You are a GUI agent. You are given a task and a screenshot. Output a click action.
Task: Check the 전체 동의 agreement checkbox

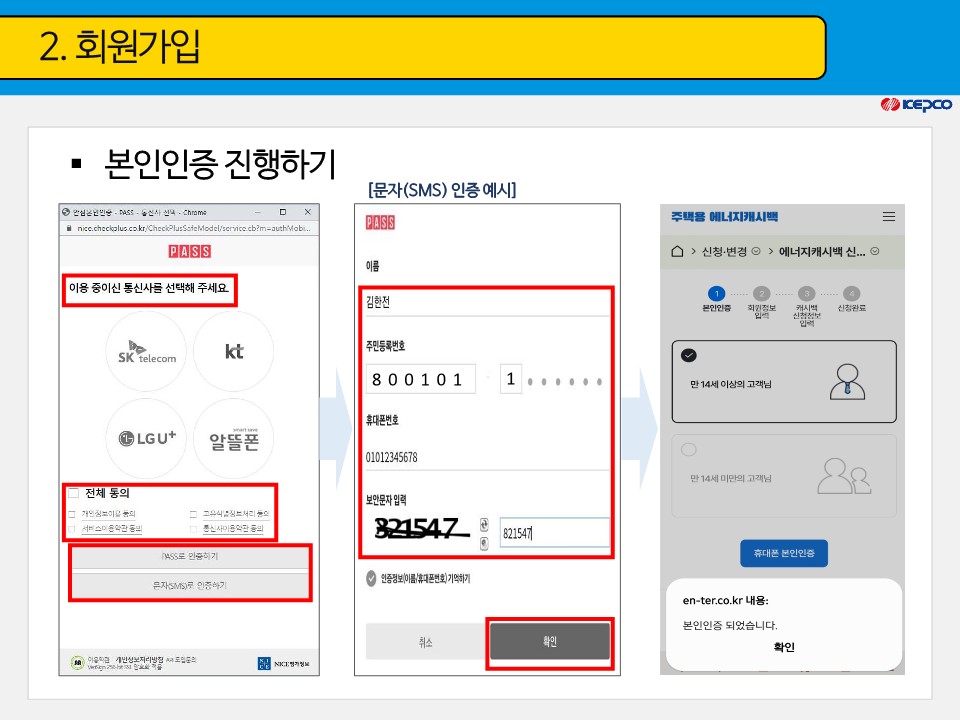[72, 491]
